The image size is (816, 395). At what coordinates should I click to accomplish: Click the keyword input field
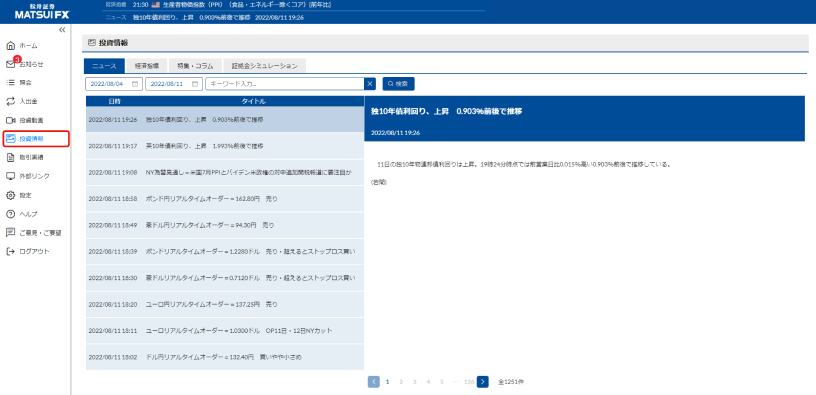click(285, 84)
